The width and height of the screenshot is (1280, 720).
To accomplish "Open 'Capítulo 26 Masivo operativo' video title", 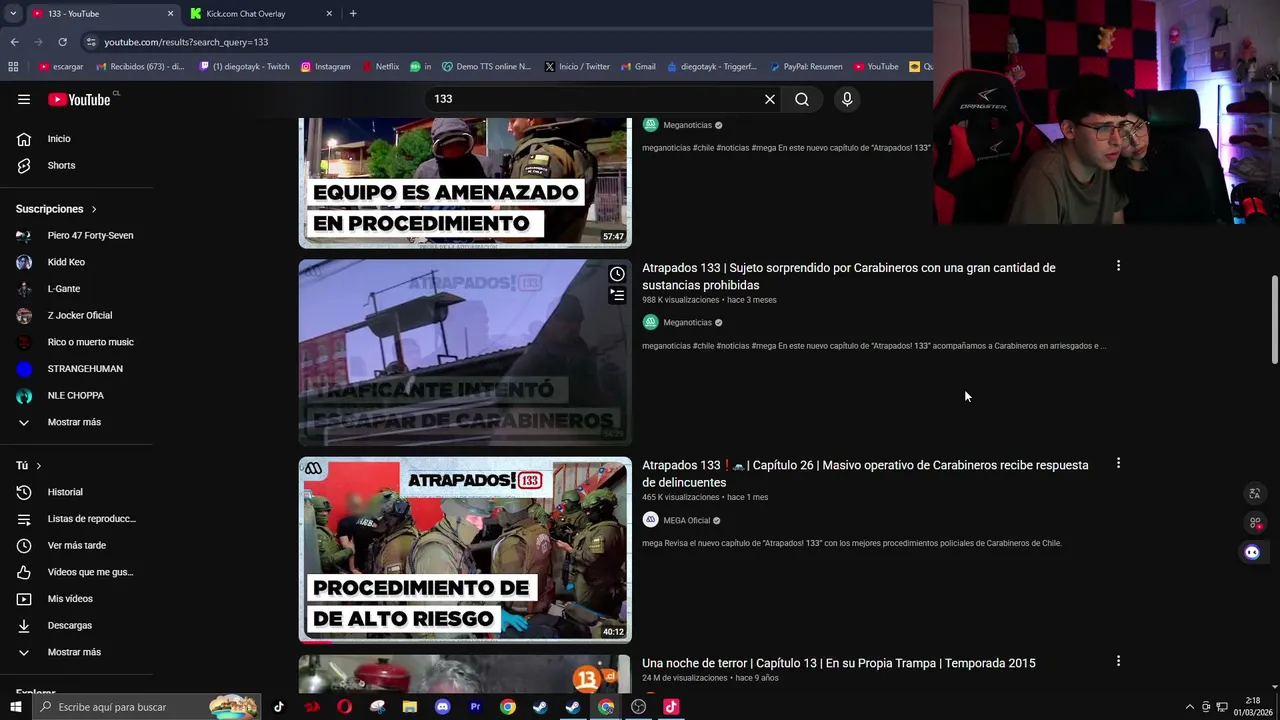I will [865, 474].
